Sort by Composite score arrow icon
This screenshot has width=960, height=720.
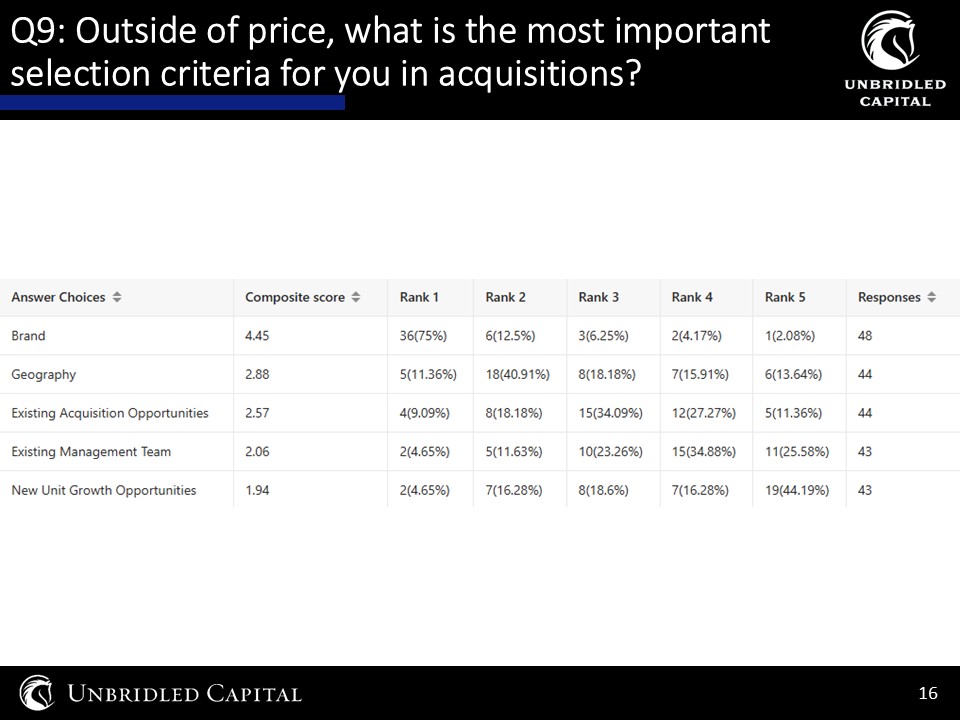(356, 297)
